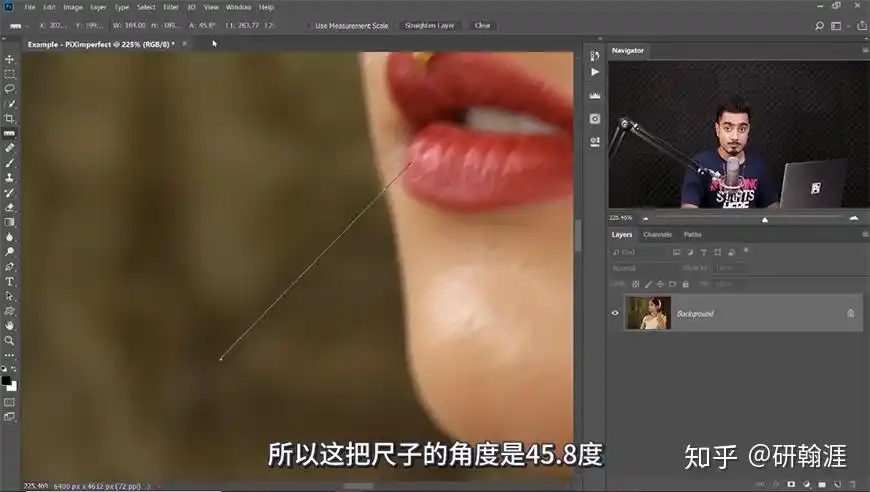Select the Quick Selection wand tool
Screen dimensions: 870x492
click(x=9, y=104)
